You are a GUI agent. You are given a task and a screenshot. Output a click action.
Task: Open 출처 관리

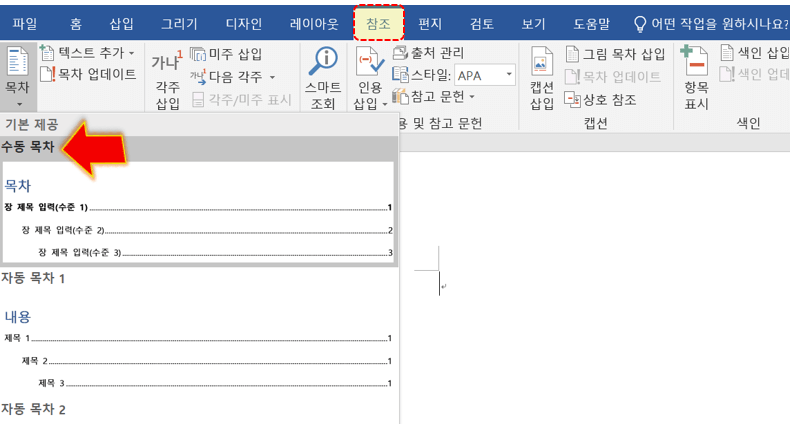428,52
